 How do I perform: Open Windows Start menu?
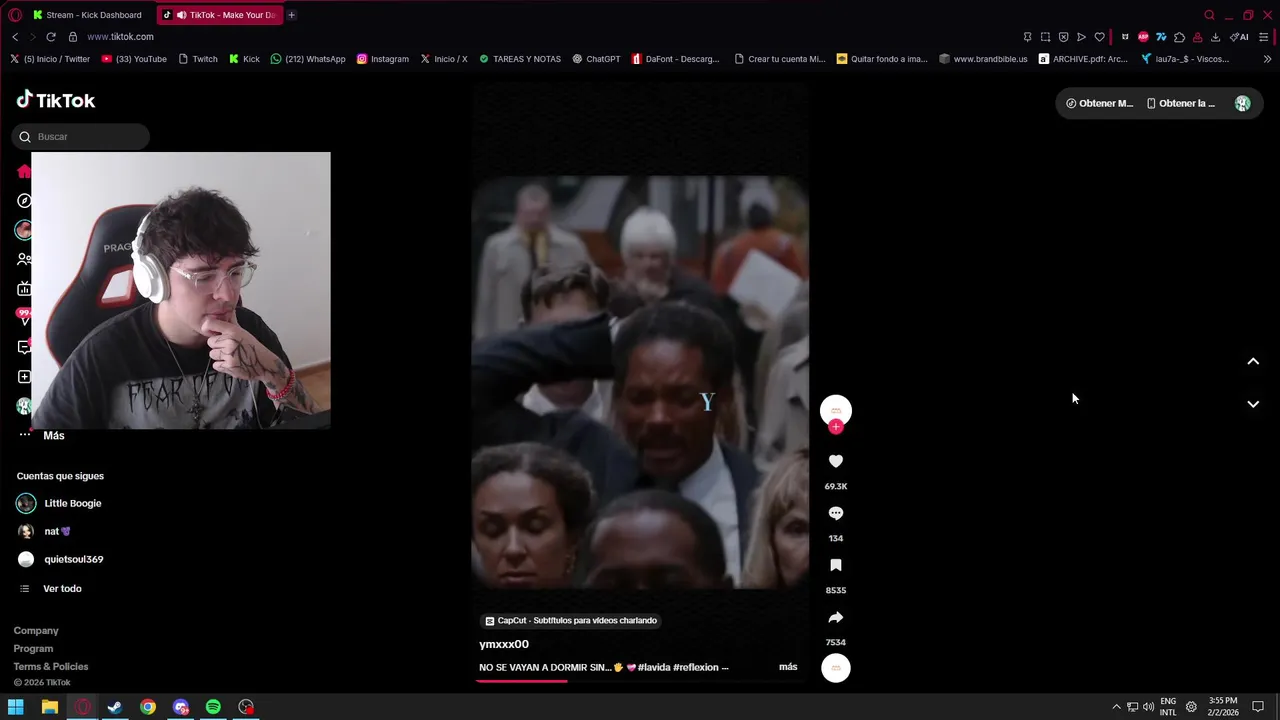pos(16,707)
